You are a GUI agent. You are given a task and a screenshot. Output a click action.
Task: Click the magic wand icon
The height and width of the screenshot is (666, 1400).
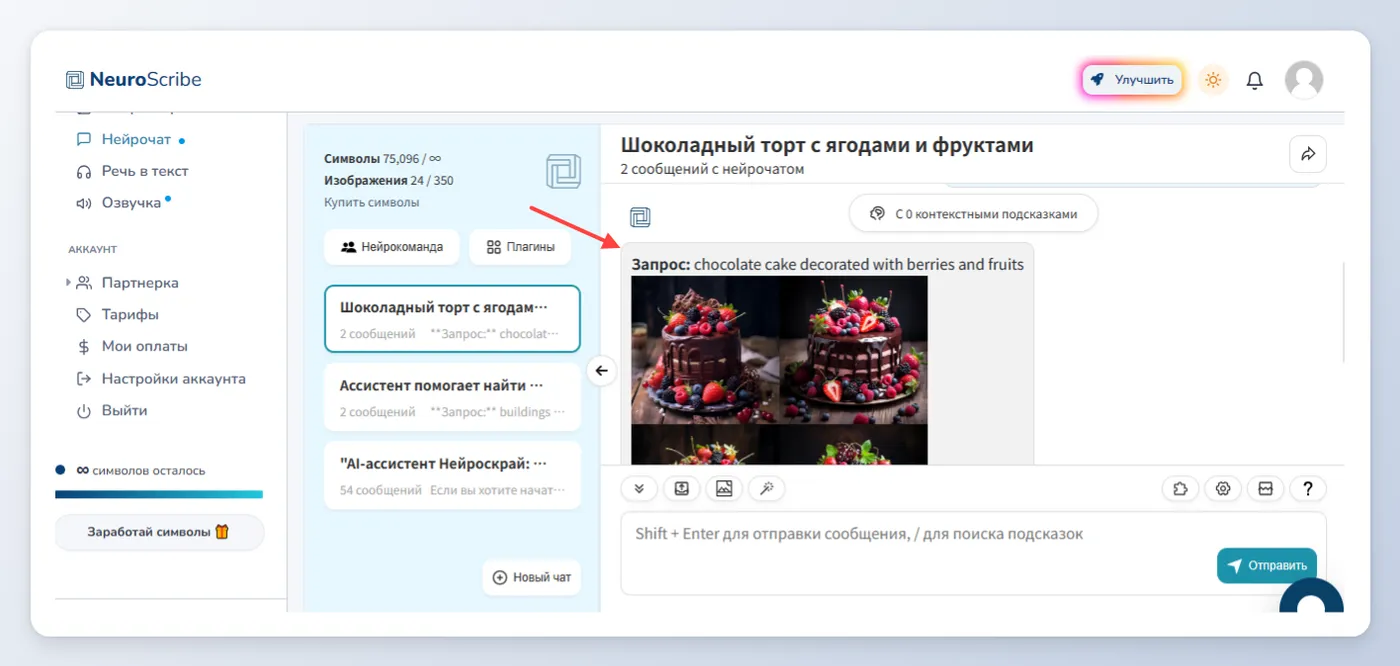pyautogui.click(x=767, y=488)
